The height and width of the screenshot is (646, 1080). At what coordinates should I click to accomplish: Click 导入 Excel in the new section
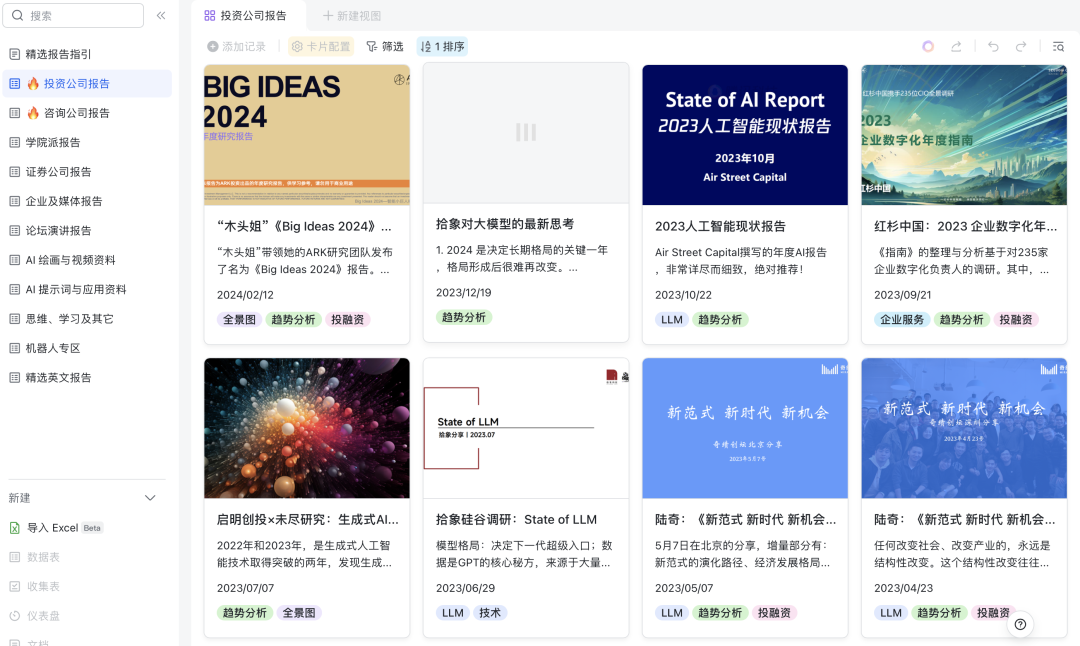pos(56,528)
